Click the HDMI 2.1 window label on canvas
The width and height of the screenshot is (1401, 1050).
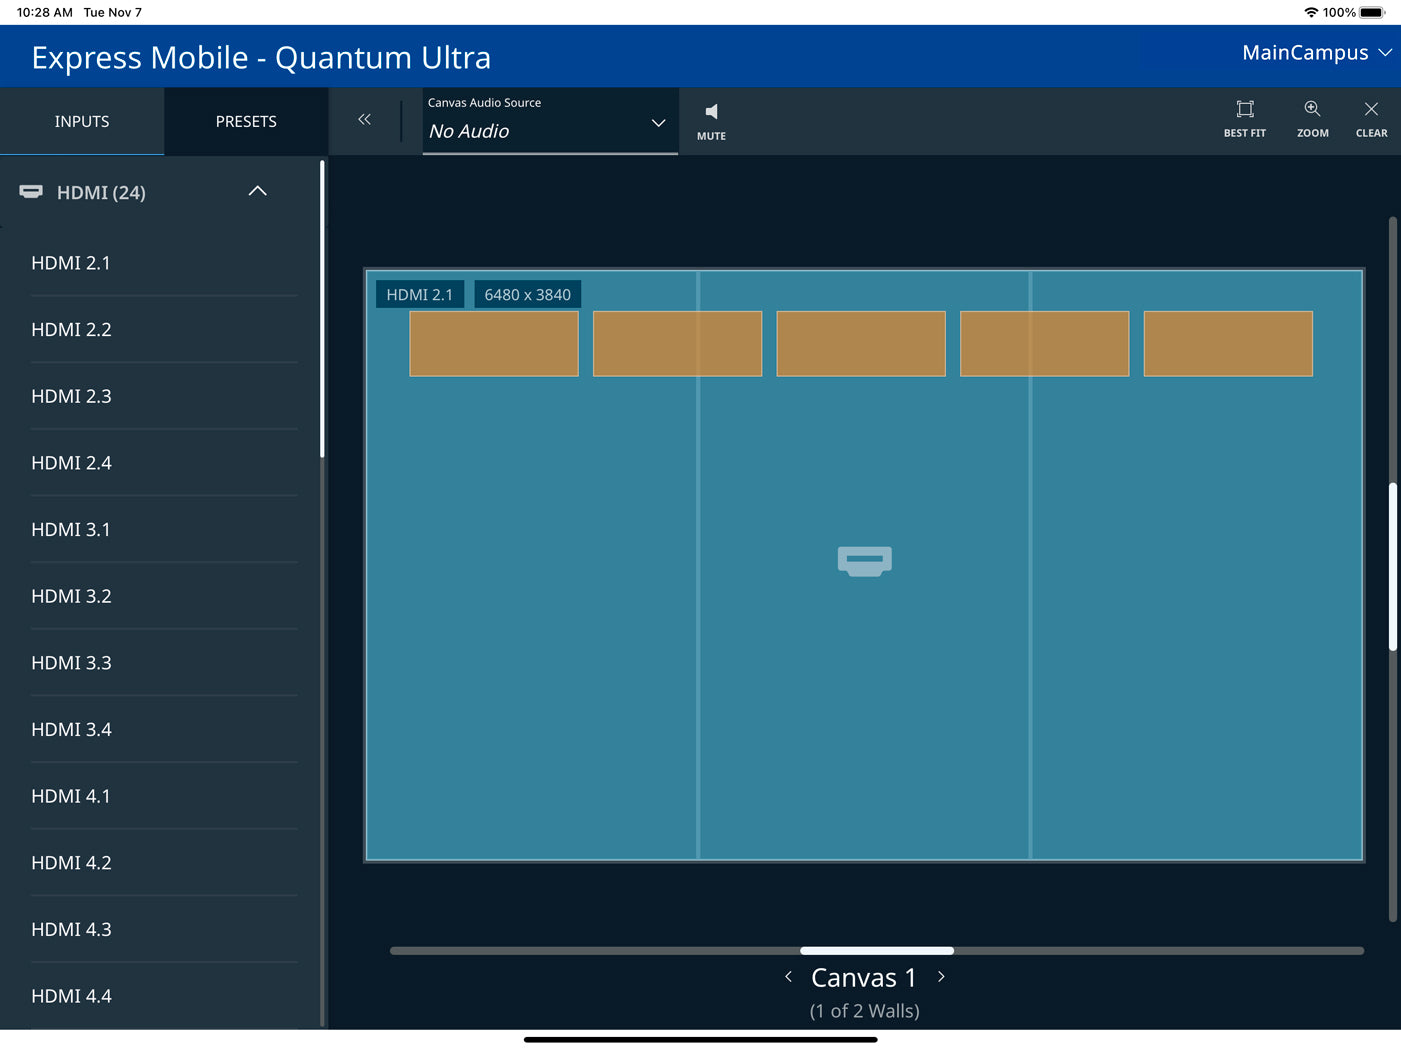[x=420, y=294]
